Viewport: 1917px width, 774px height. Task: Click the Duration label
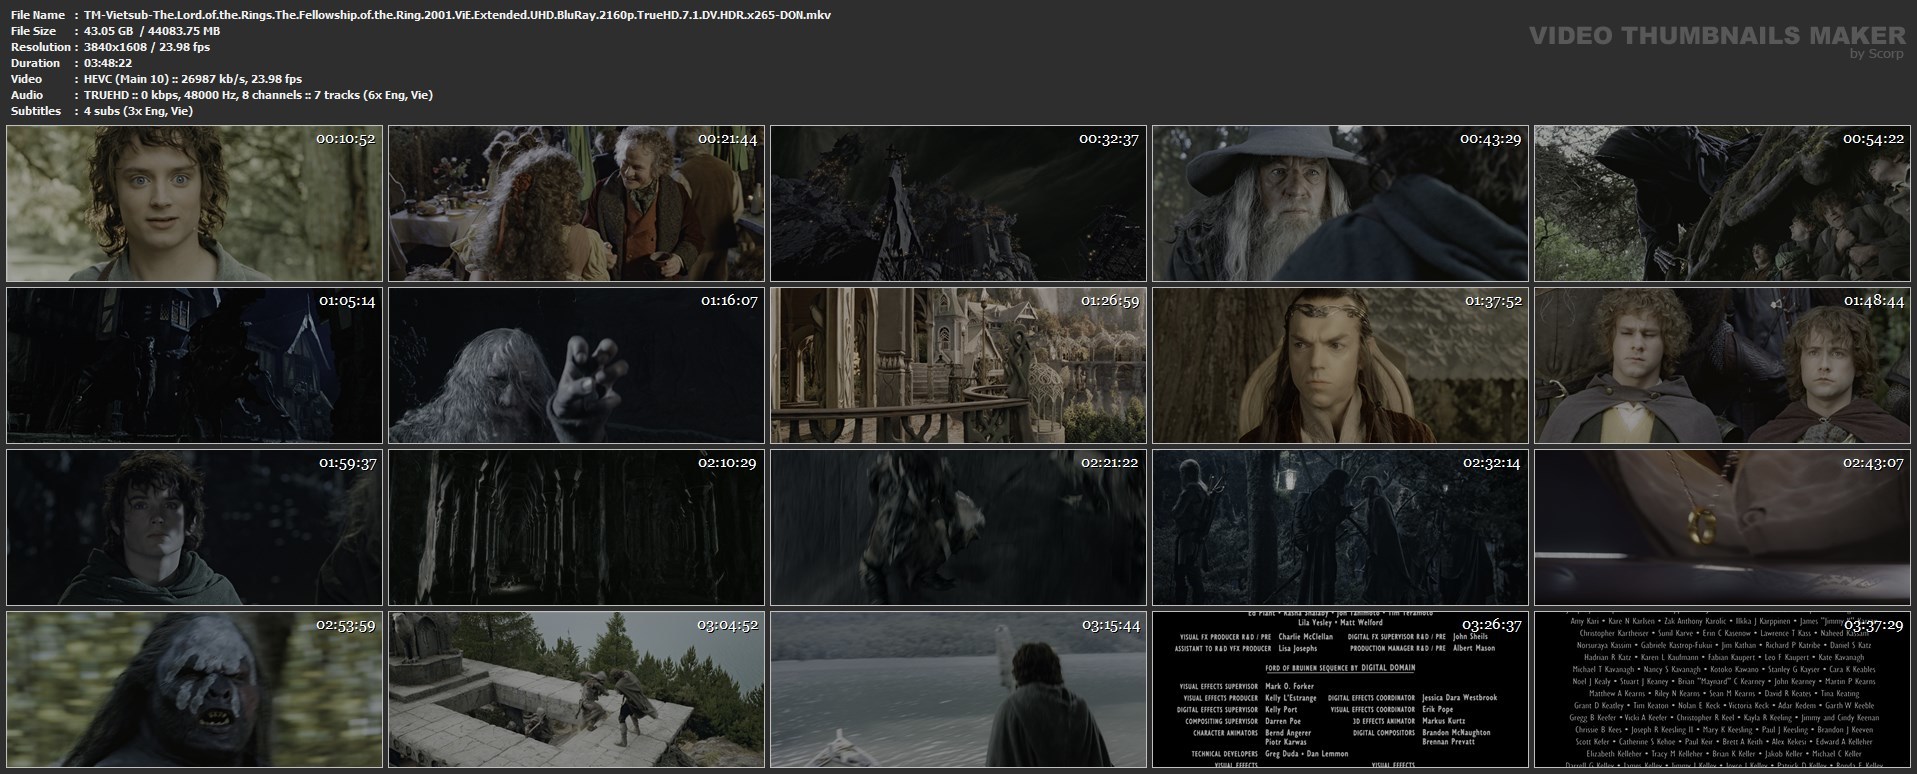[x=35, y=63]
